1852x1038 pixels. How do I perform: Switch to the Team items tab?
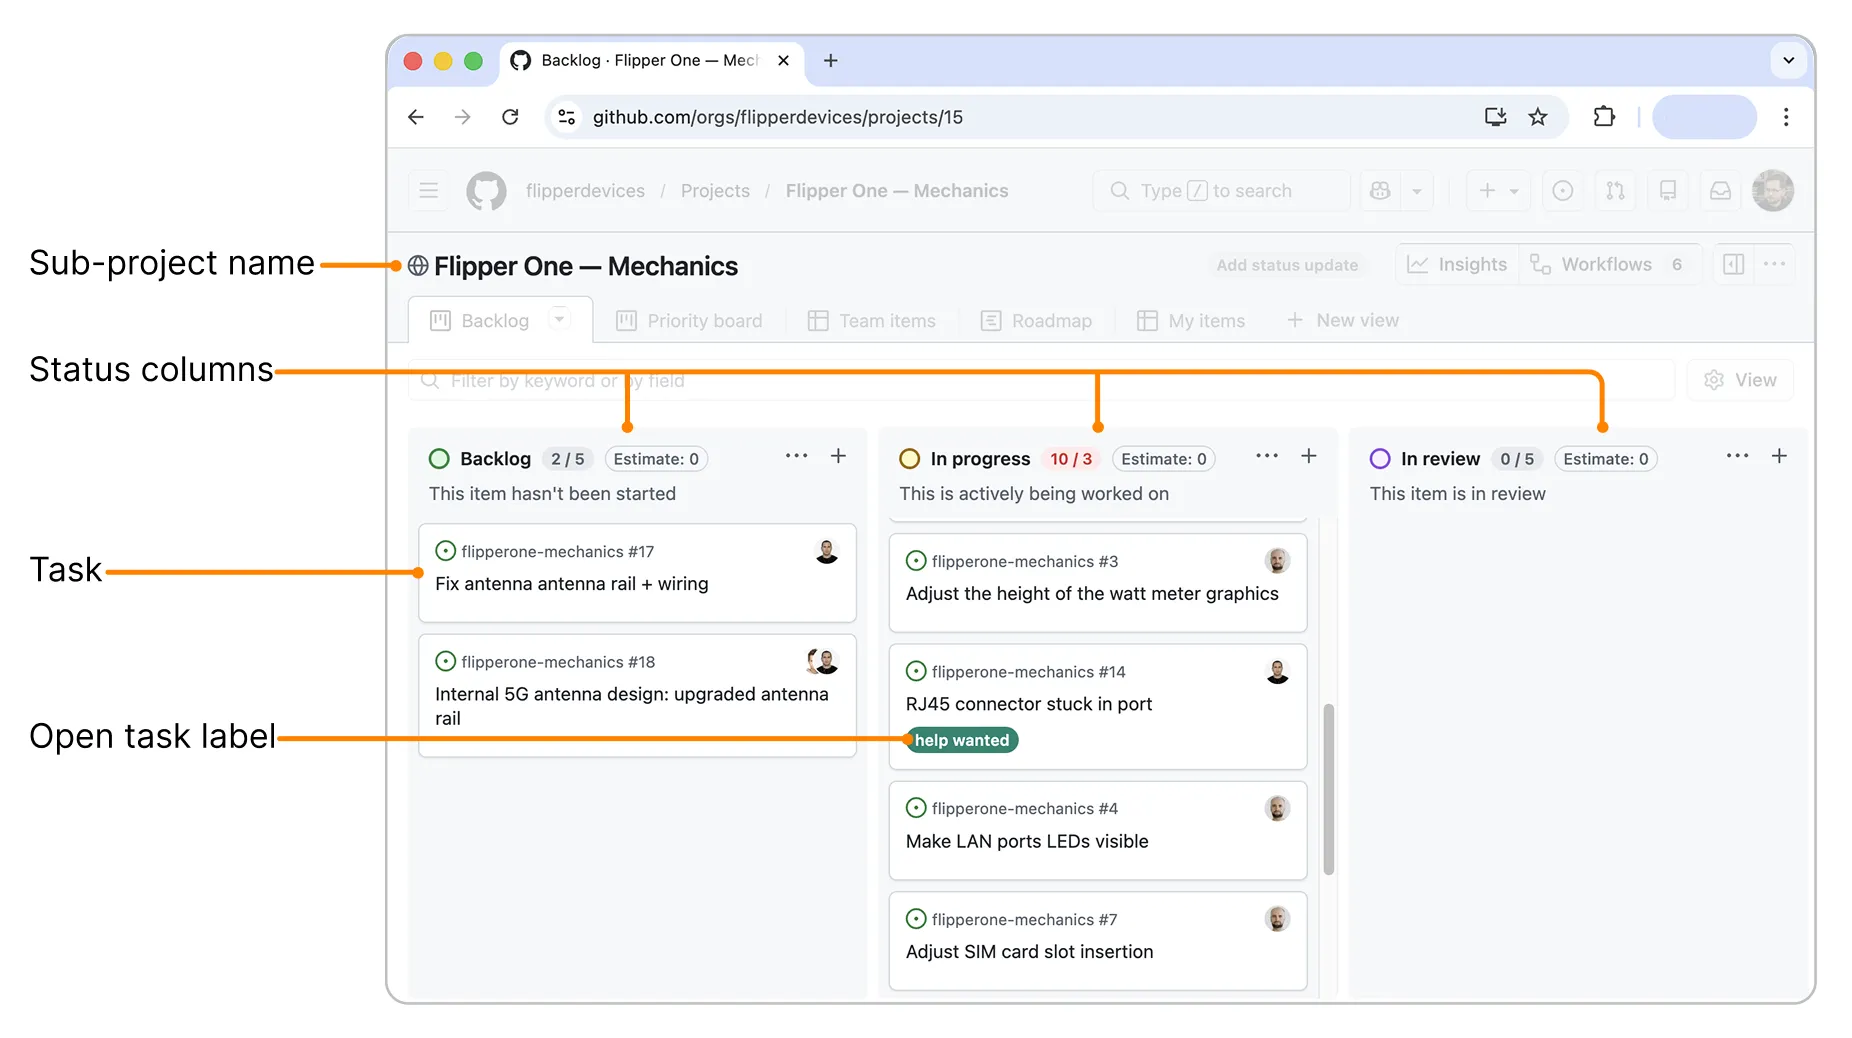(872, 321)
